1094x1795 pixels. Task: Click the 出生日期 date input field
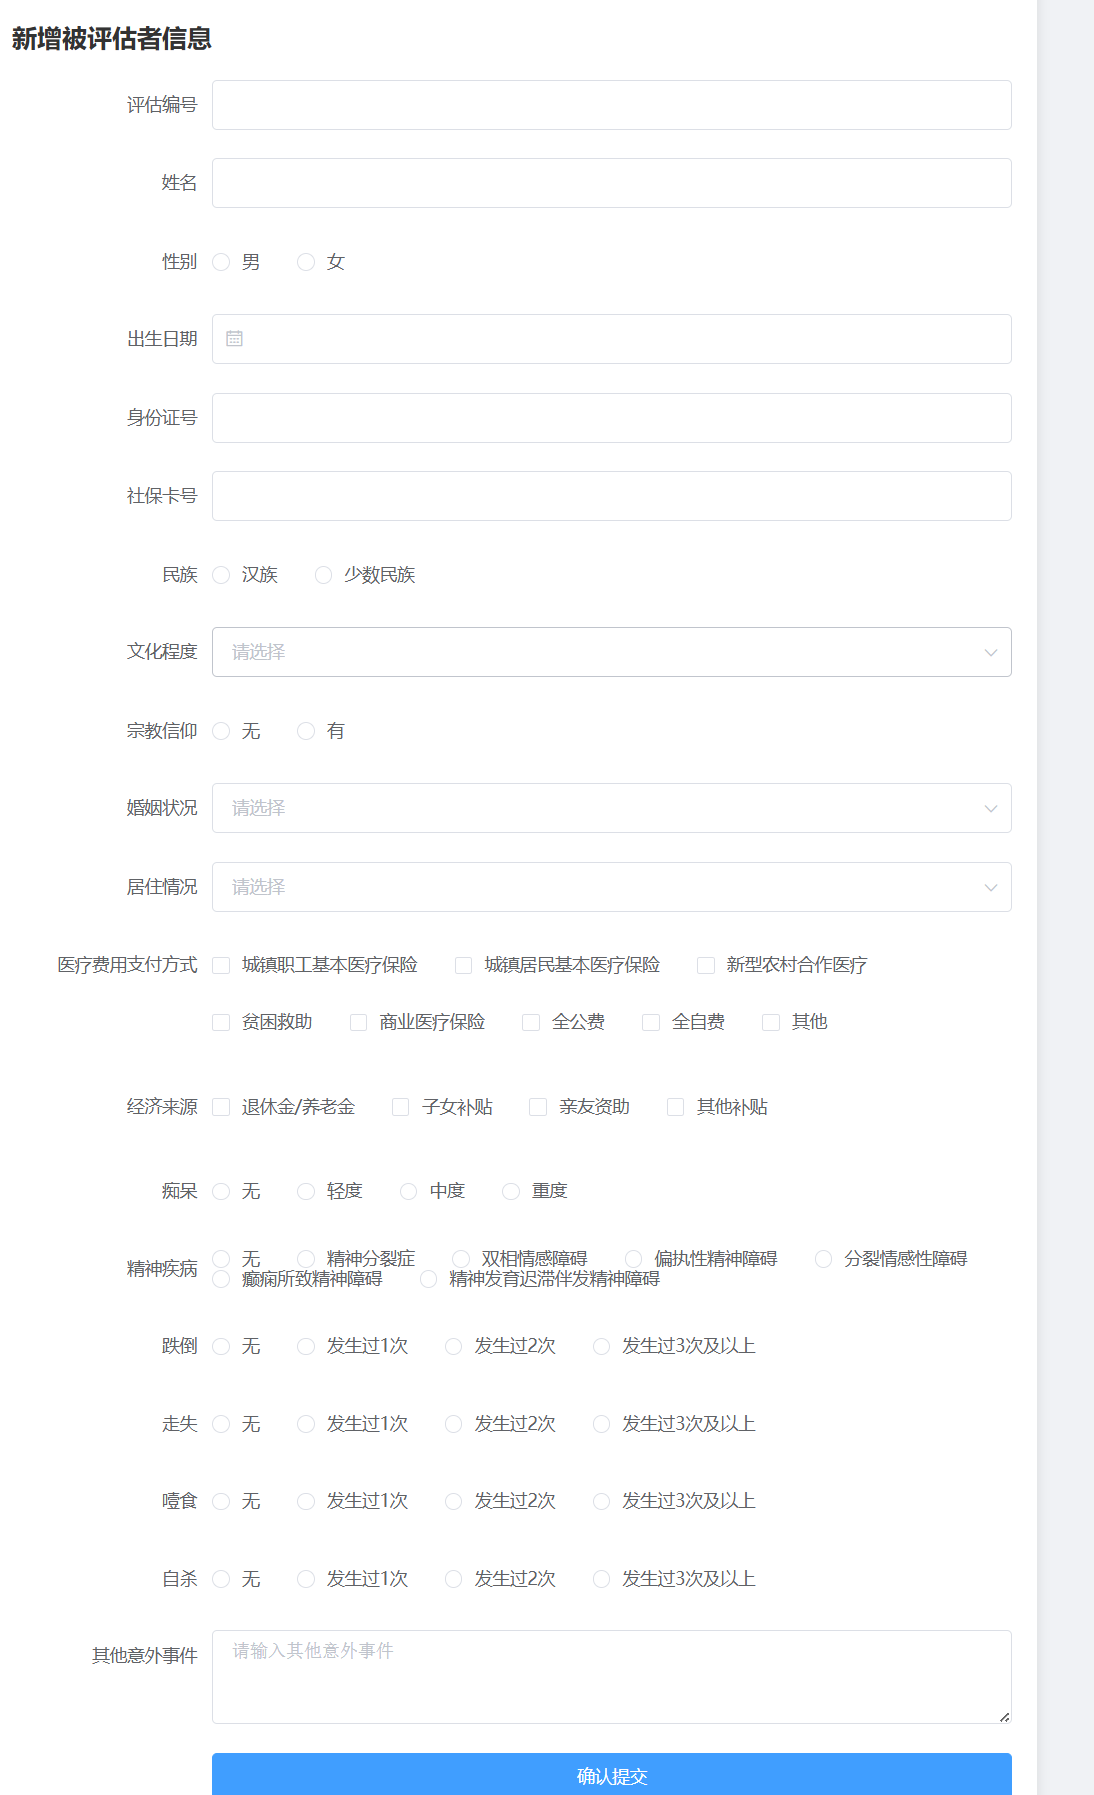point(612,339)
